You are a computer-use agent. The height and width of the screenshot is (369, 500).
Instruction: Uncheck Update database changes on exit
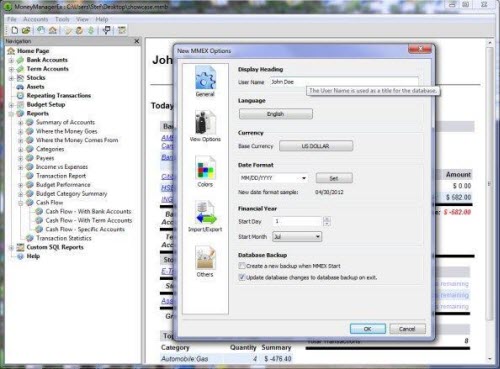click(x=242, y=277)
